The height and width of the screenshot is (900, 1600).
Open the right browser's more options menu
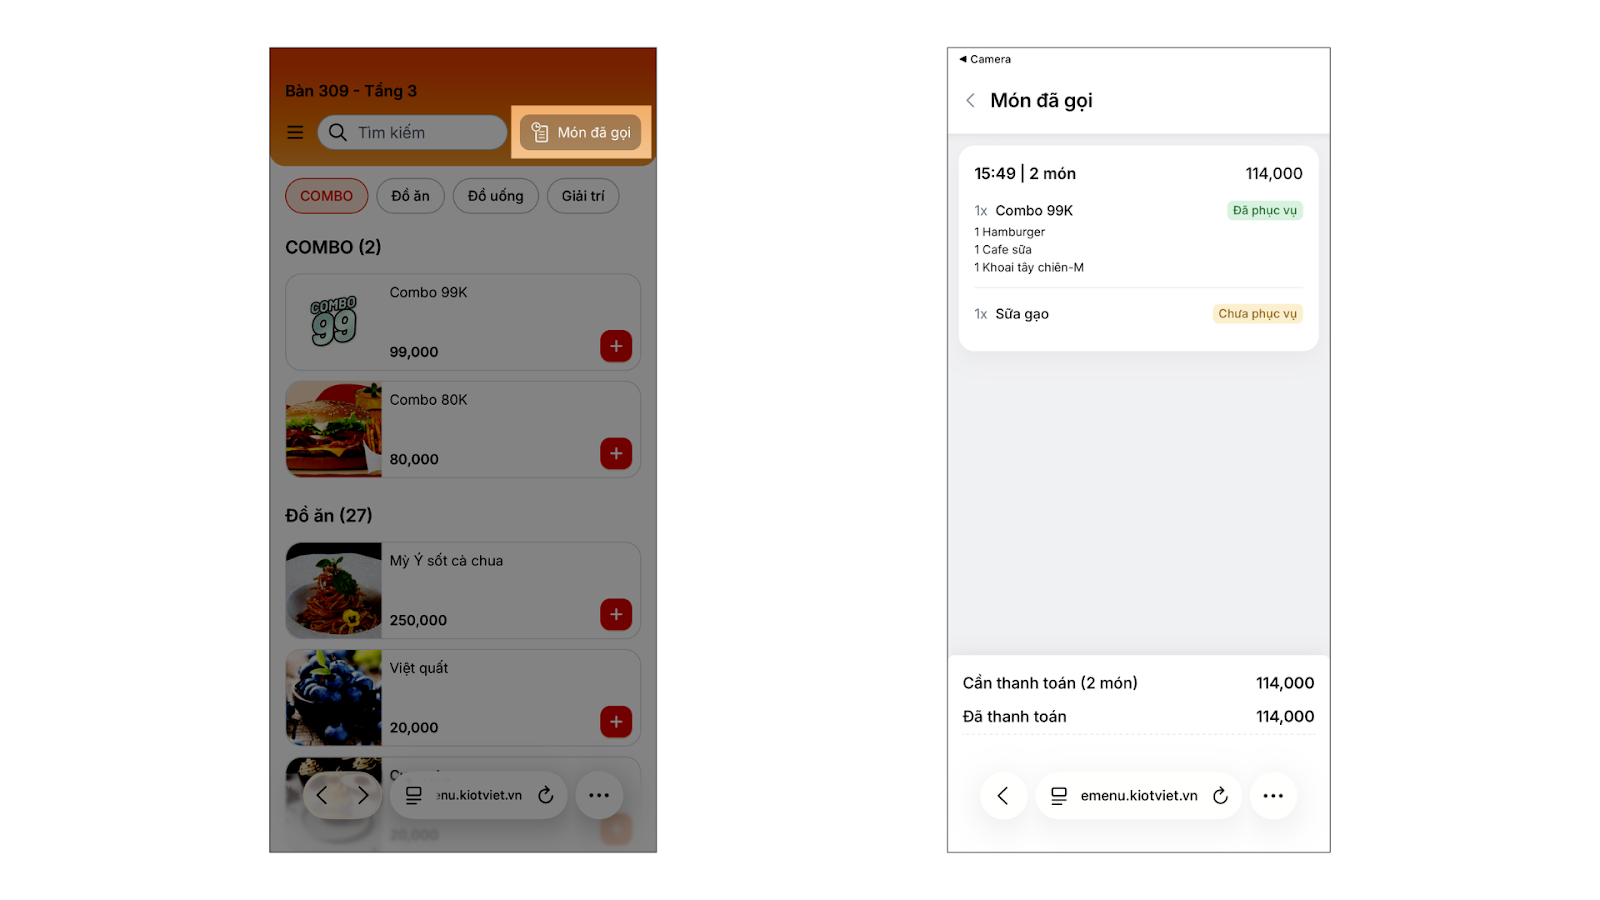(1273, 795)
